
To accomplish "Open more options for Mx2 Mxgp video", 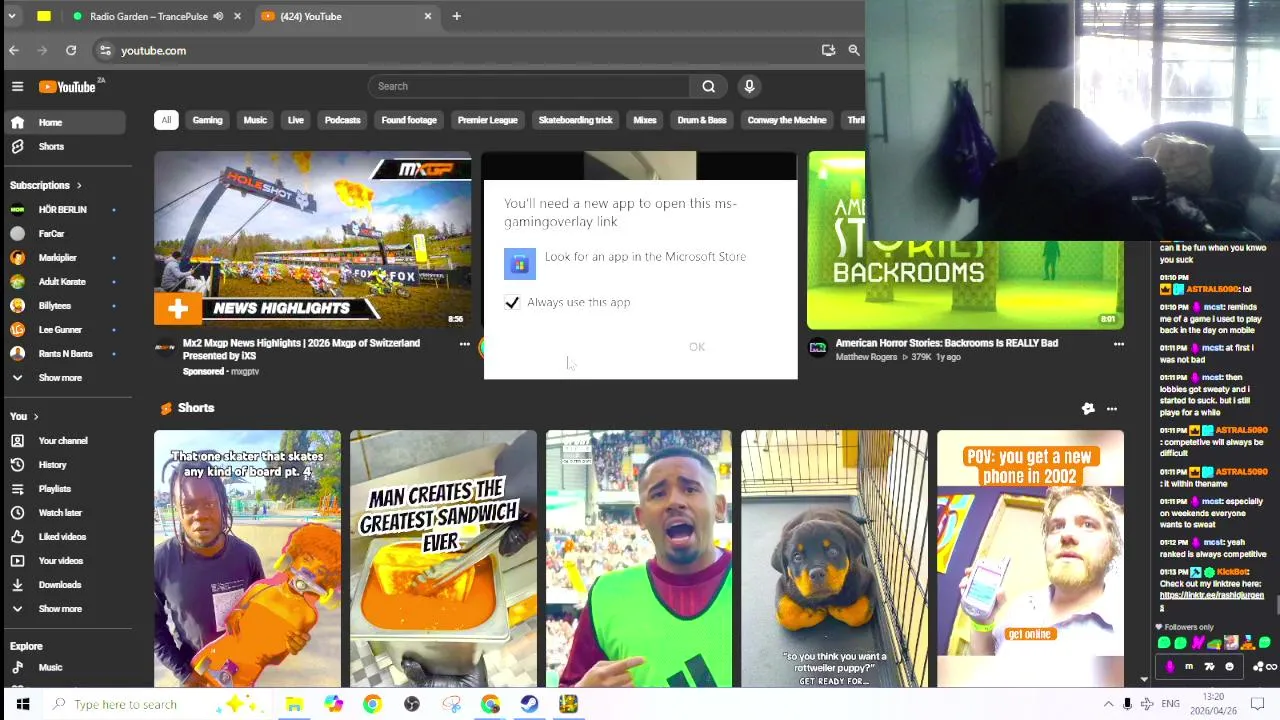I will pyautogui.click(x=464, y=344).
